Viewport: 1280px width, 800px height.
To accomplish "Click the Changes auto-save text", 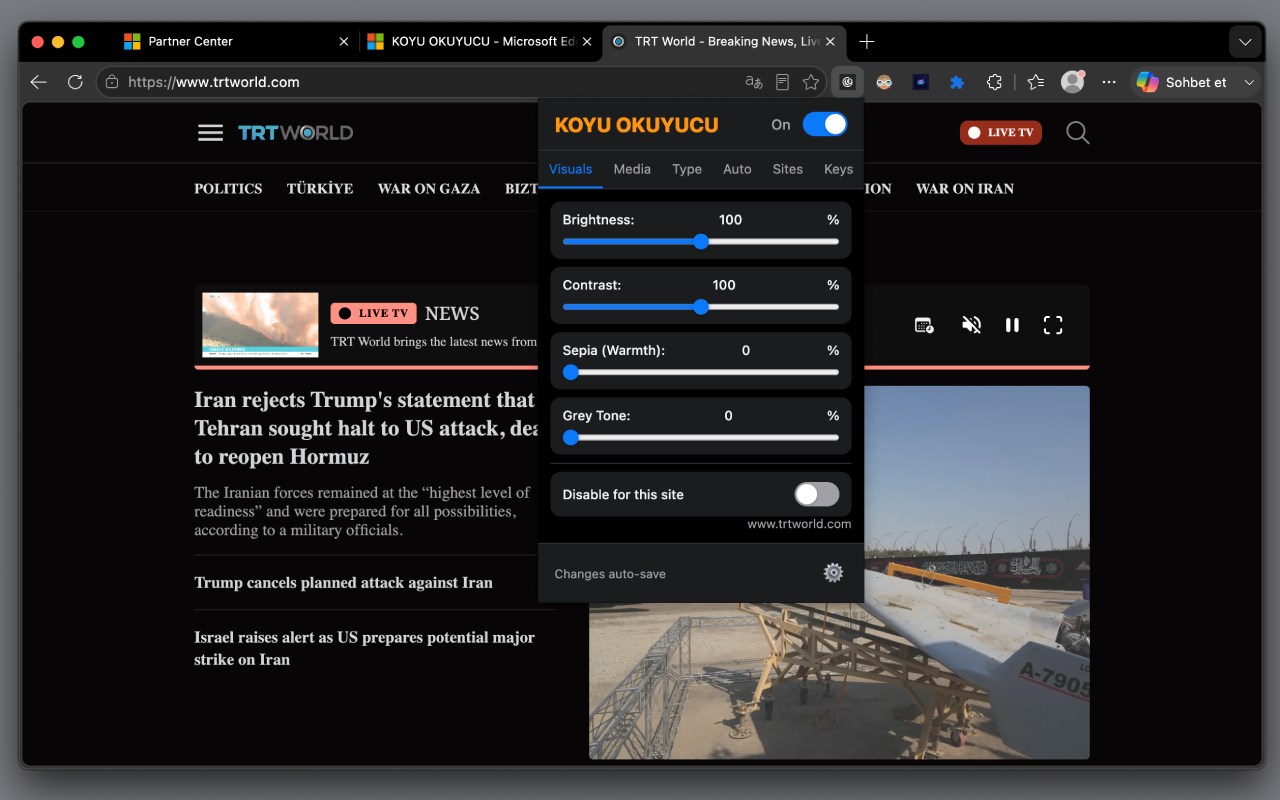I will tap(610, 574).
